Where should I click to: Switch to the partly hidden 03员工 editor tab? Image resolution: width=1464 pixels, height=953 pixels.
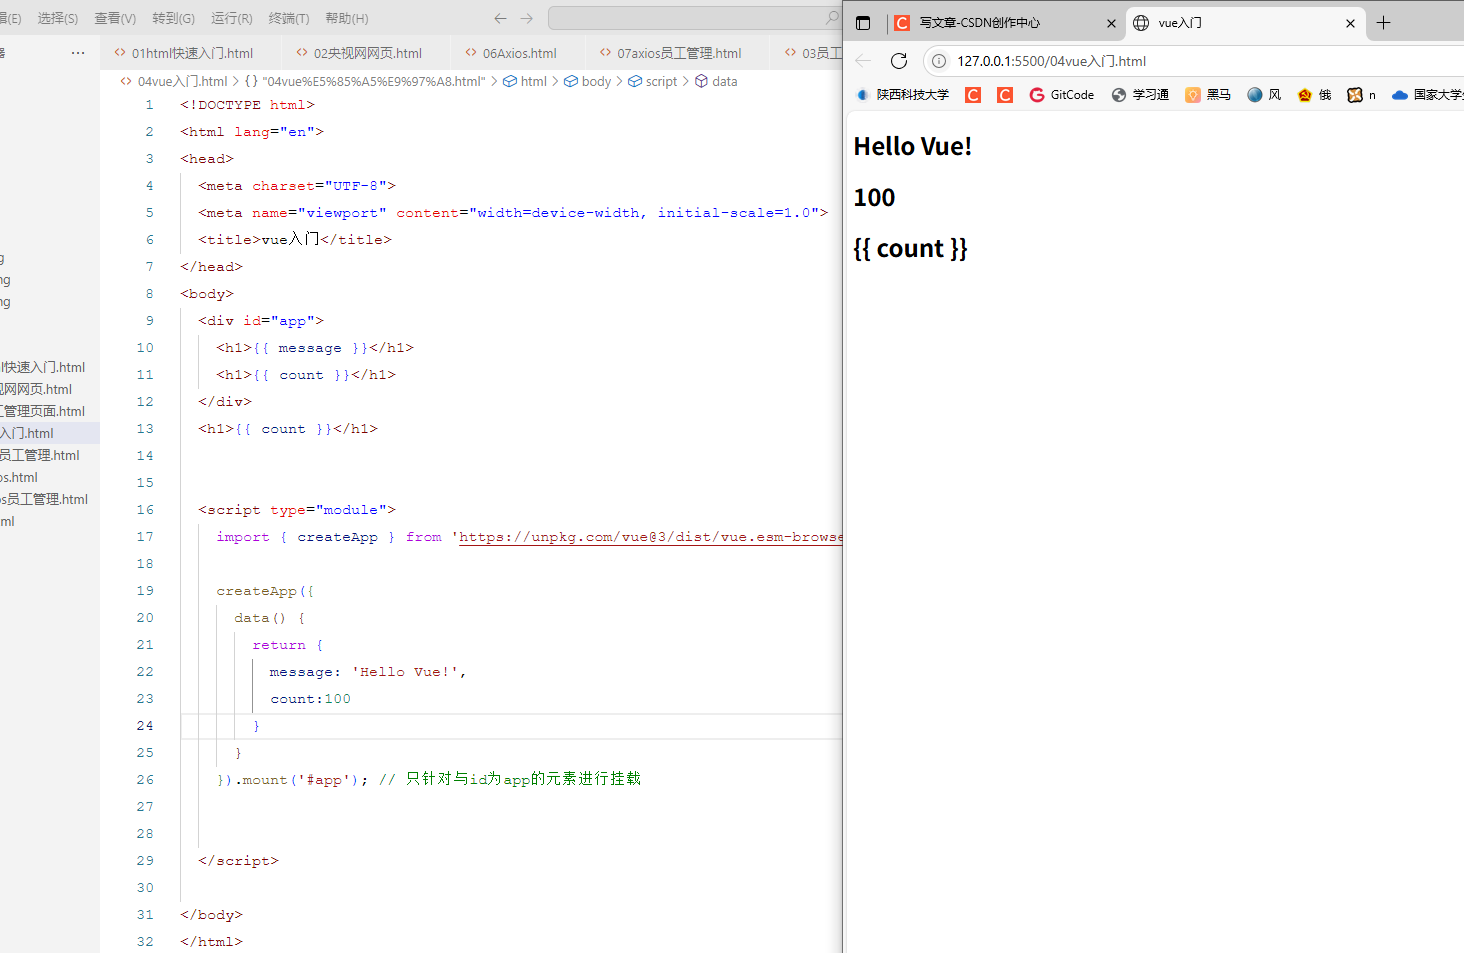point(813,53)
